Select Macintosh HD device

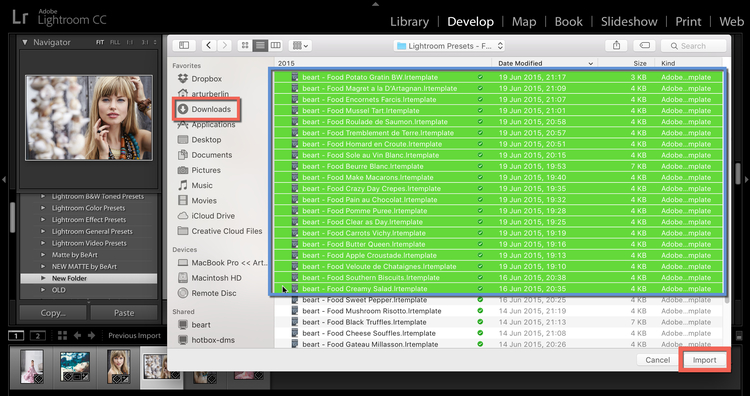[x=210, y=278]
